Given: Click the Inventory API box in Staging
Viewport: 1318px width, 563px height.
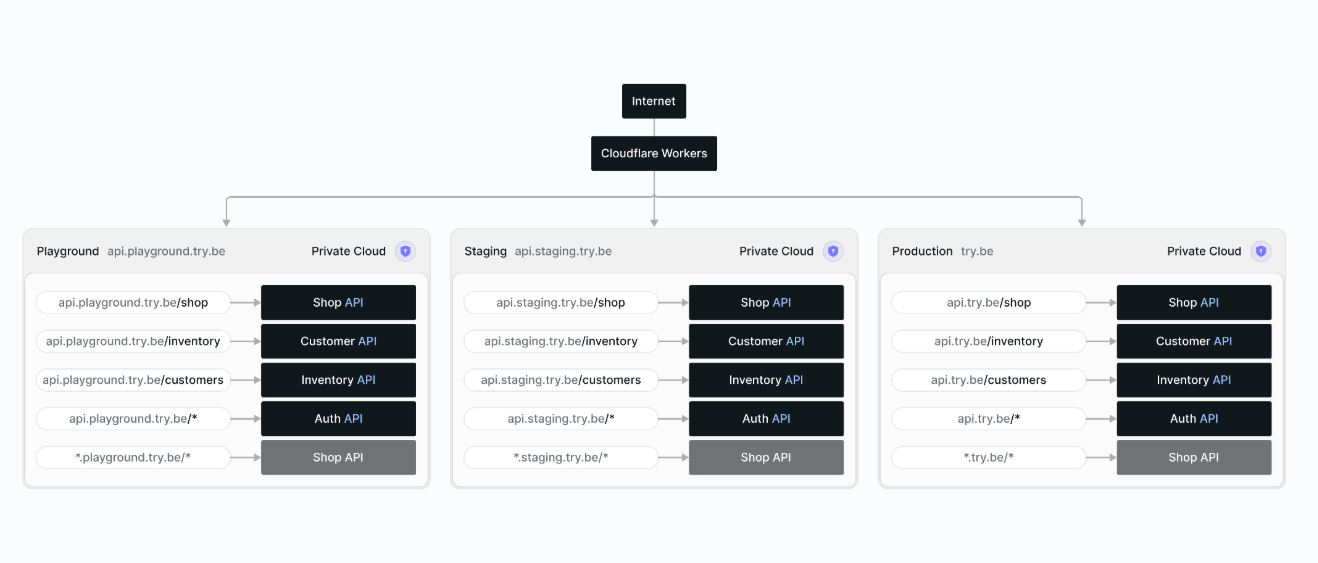Looking at the screenshot, I should click(x=766, y=380).
